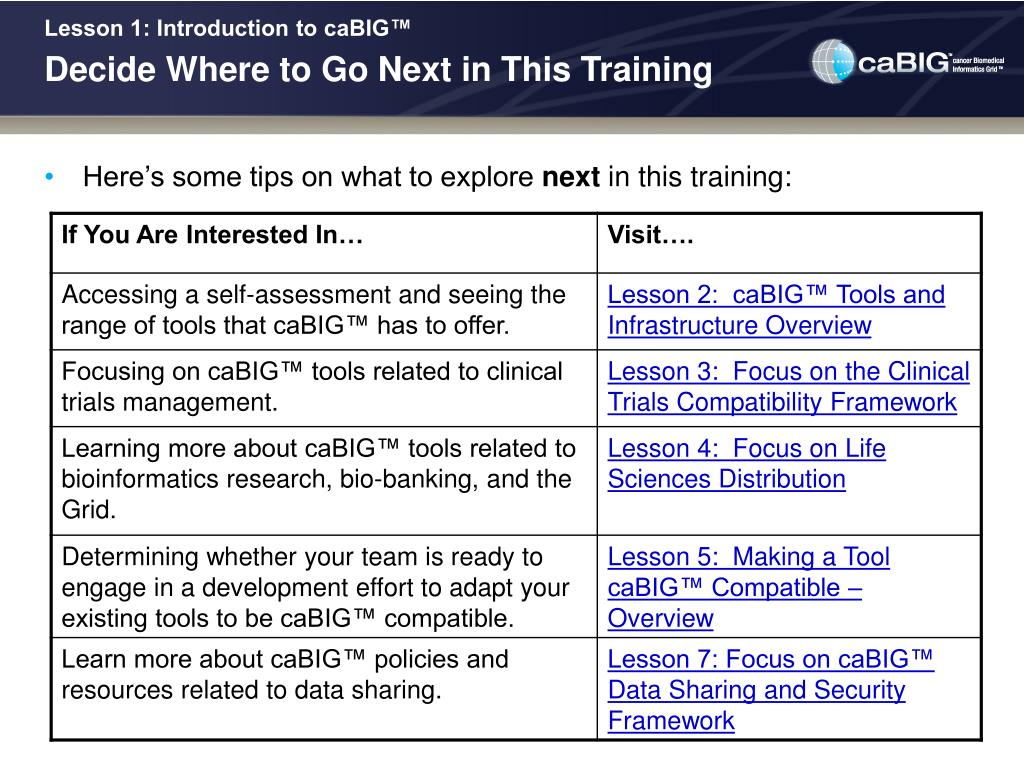Image resolution: width=1024 pixels, height=768 pixels.
Task: Click the clinical trials management description cell
Action: coord(324,388)
